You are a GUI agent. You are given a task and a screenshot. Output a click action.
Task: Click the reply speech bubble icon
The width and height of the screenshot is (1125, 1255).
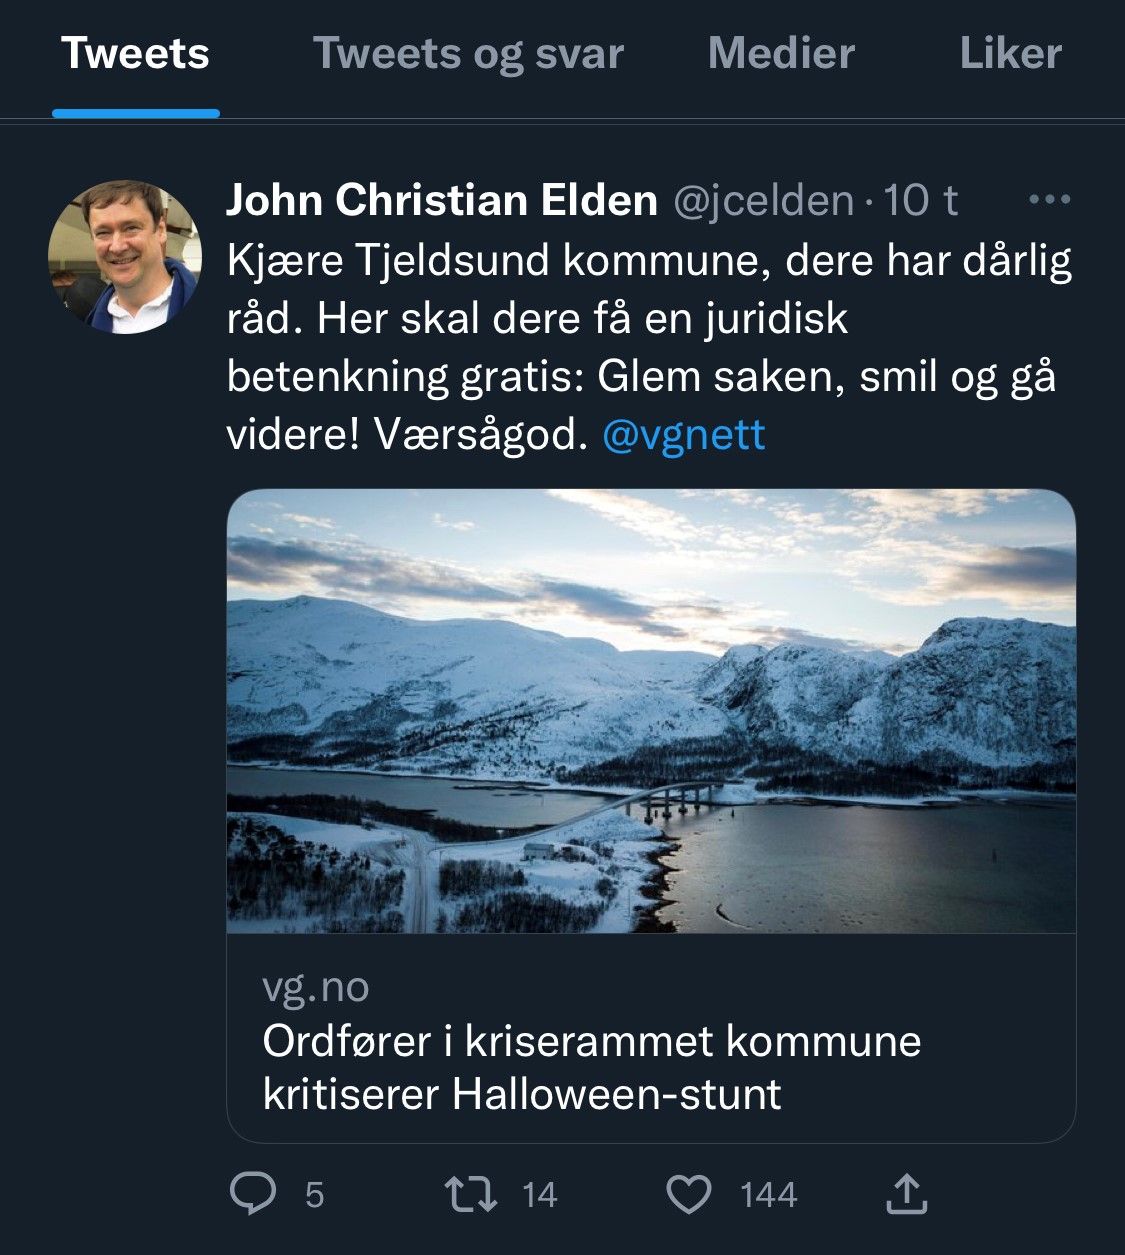[253, 1194]
